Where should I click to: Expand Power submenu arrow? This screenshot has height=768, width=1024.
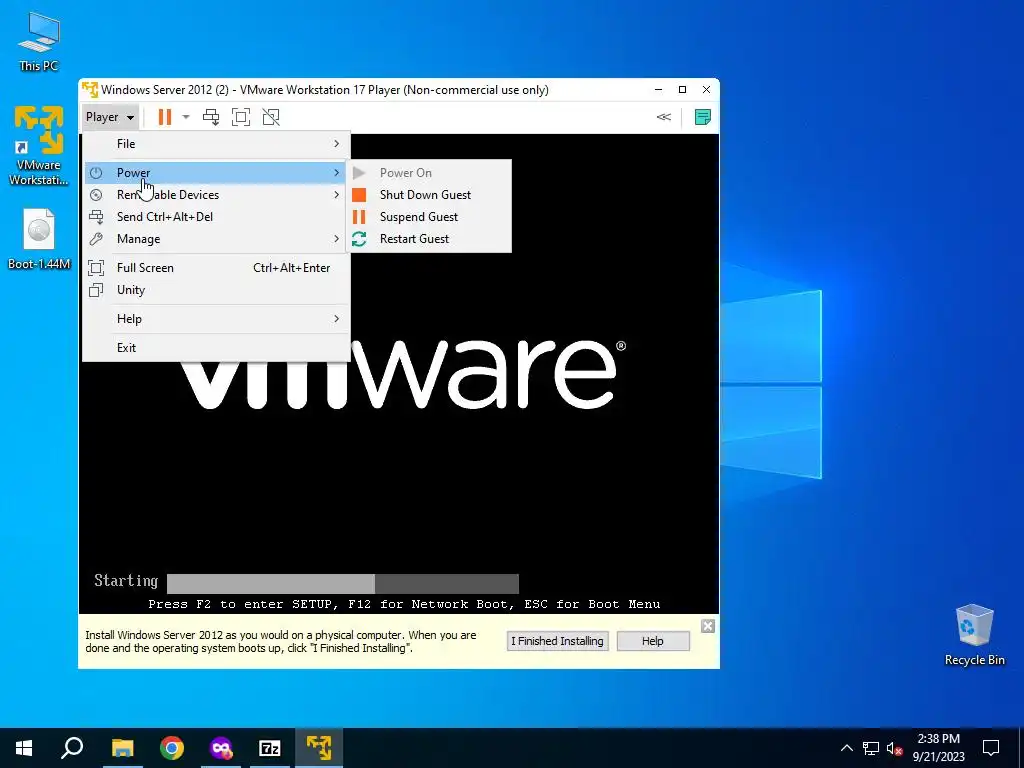[336, 172]
